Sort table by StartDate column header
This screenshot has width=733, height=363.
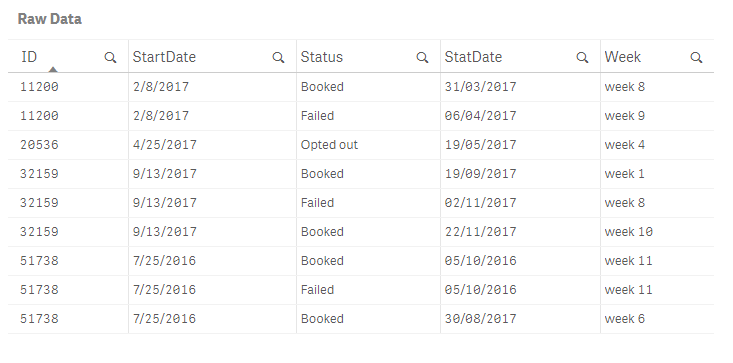click(x=164, y=57)
